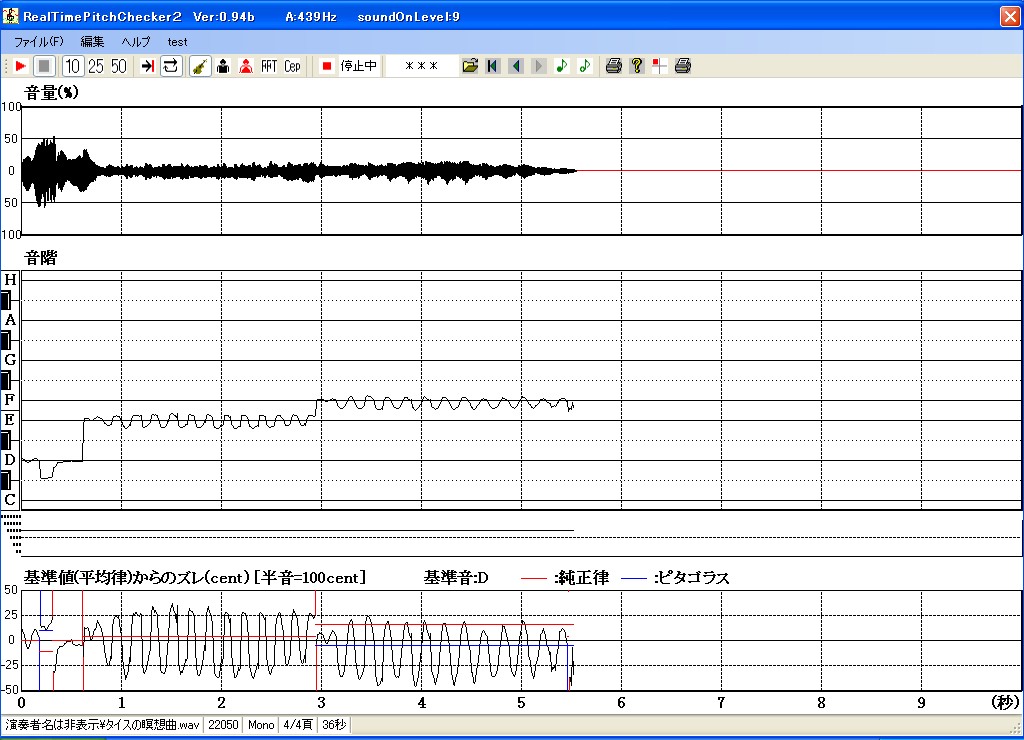Toggle the loop repeat button
The height and width of the screenshot is (740, 1024).
tap(170, 66)
